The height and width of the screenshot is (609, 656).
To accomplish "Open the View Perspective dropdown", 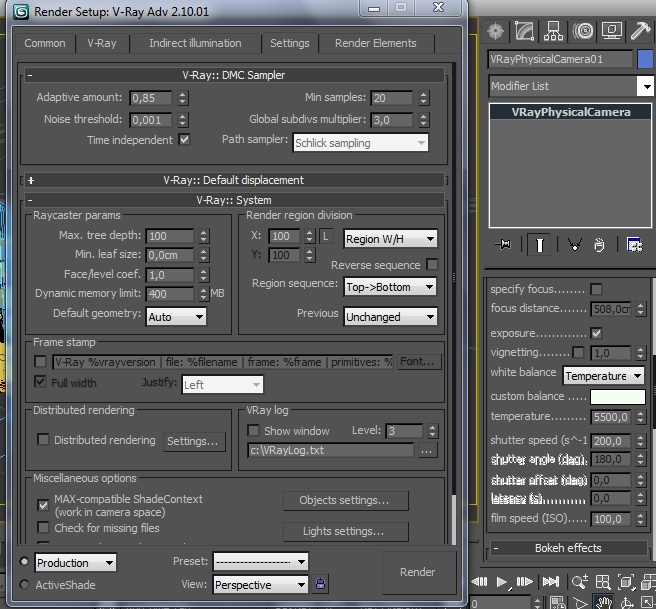I will pyautogui.click(x=261, y=584).
